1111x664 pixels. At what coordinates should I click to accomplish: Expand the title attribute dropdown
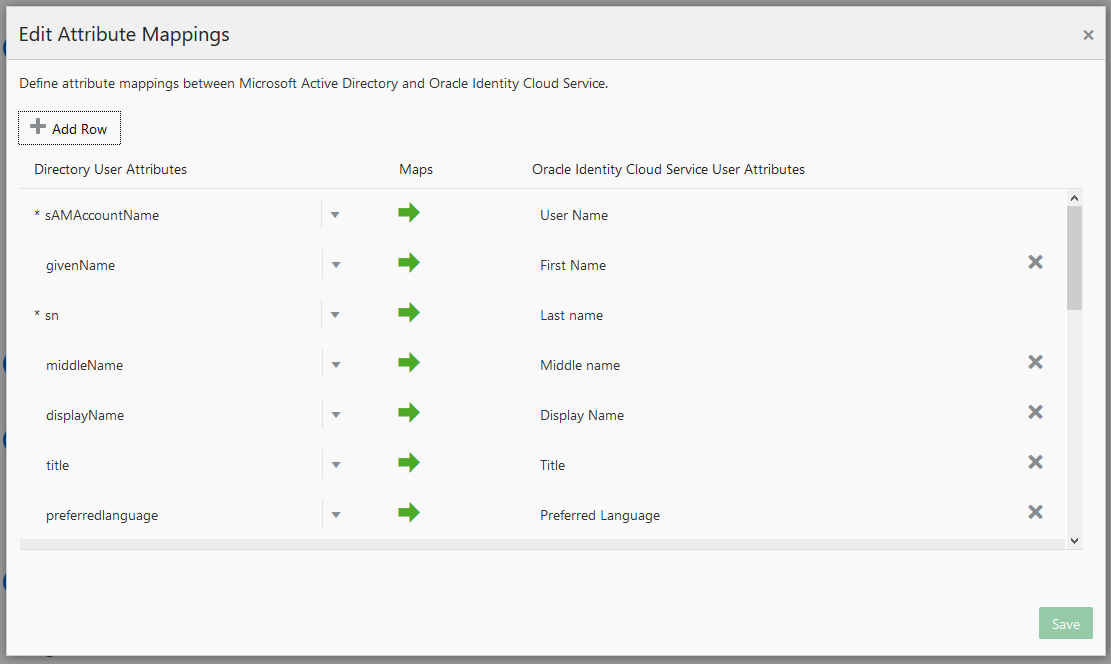336,464
